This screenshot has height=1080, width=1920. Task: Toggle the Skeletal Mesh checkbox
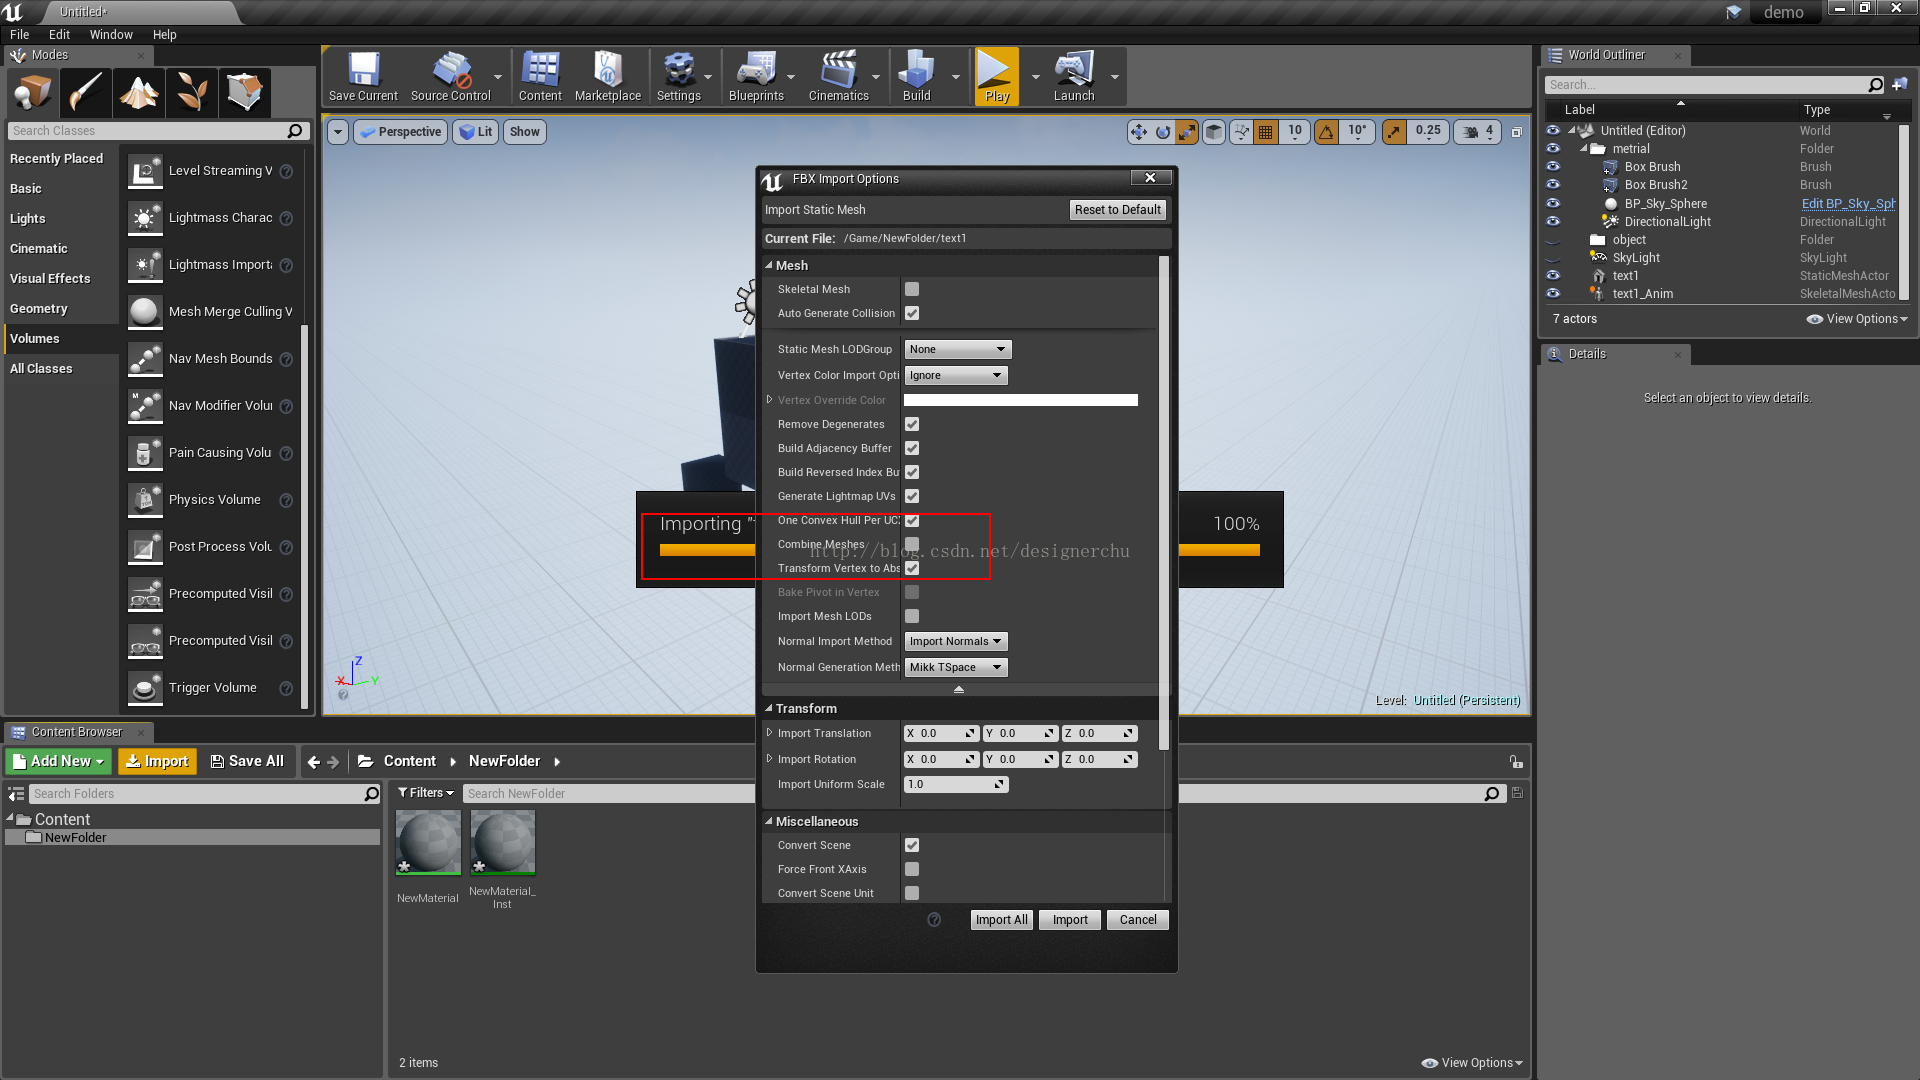tap(912, 289)
